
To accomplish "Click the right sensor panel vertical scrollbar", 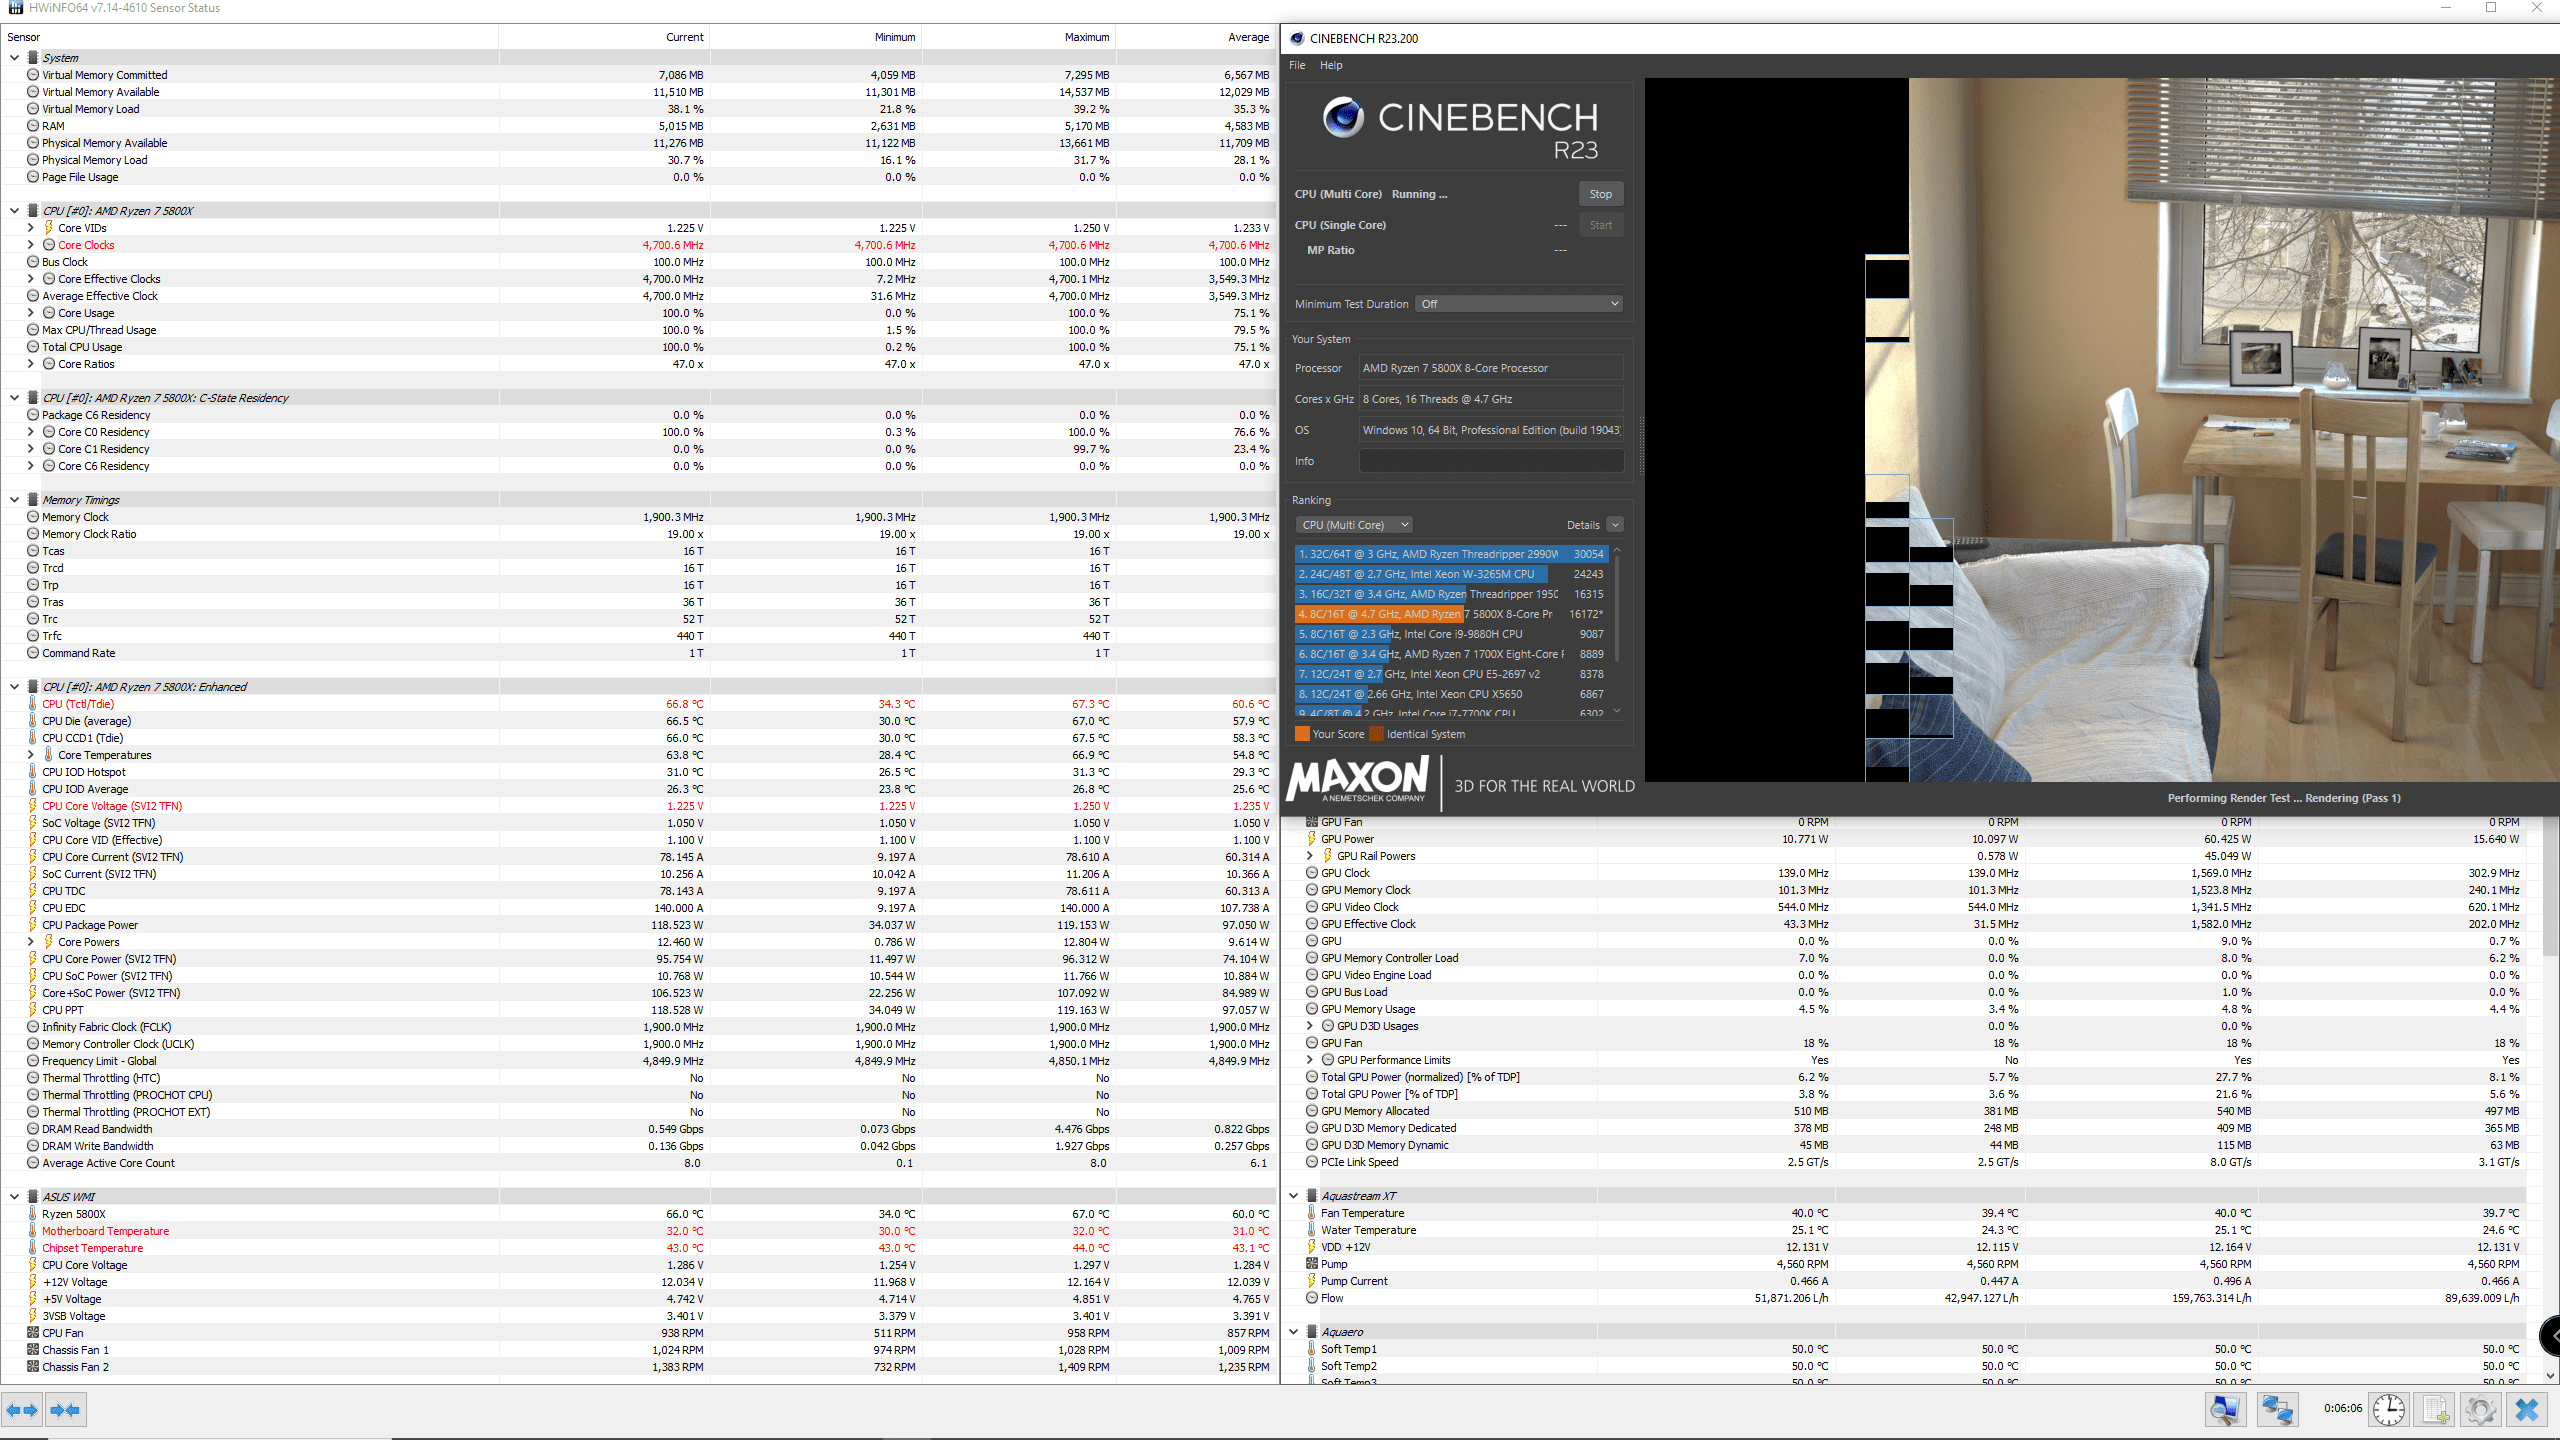I will [2549, 885].
